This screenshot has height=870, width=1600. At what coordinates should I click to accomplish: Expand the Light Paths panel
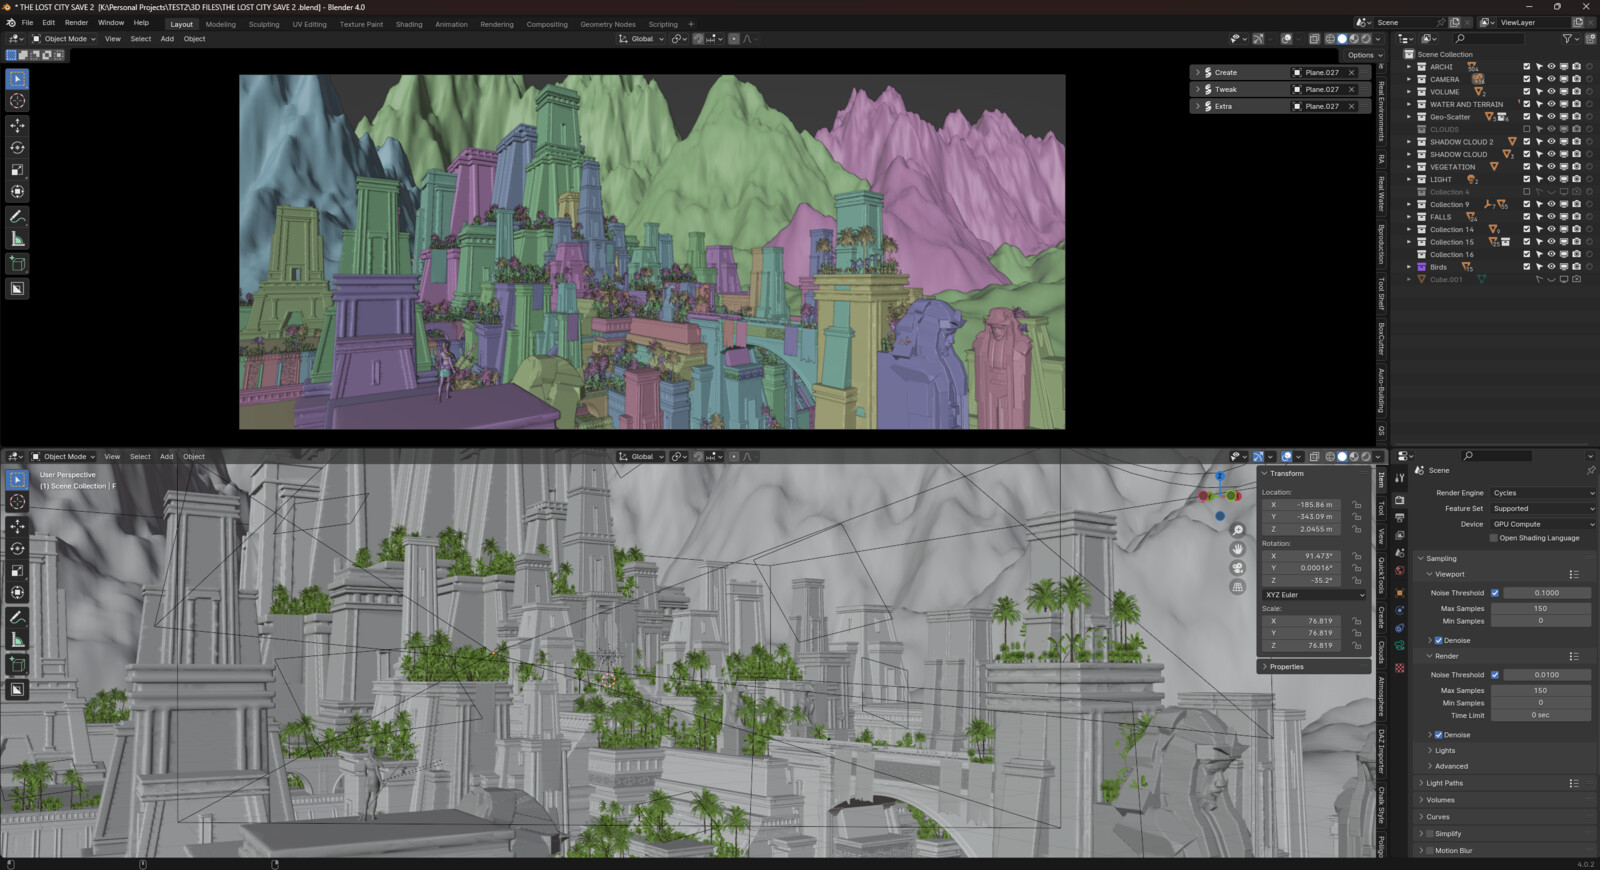[1444, 783]
